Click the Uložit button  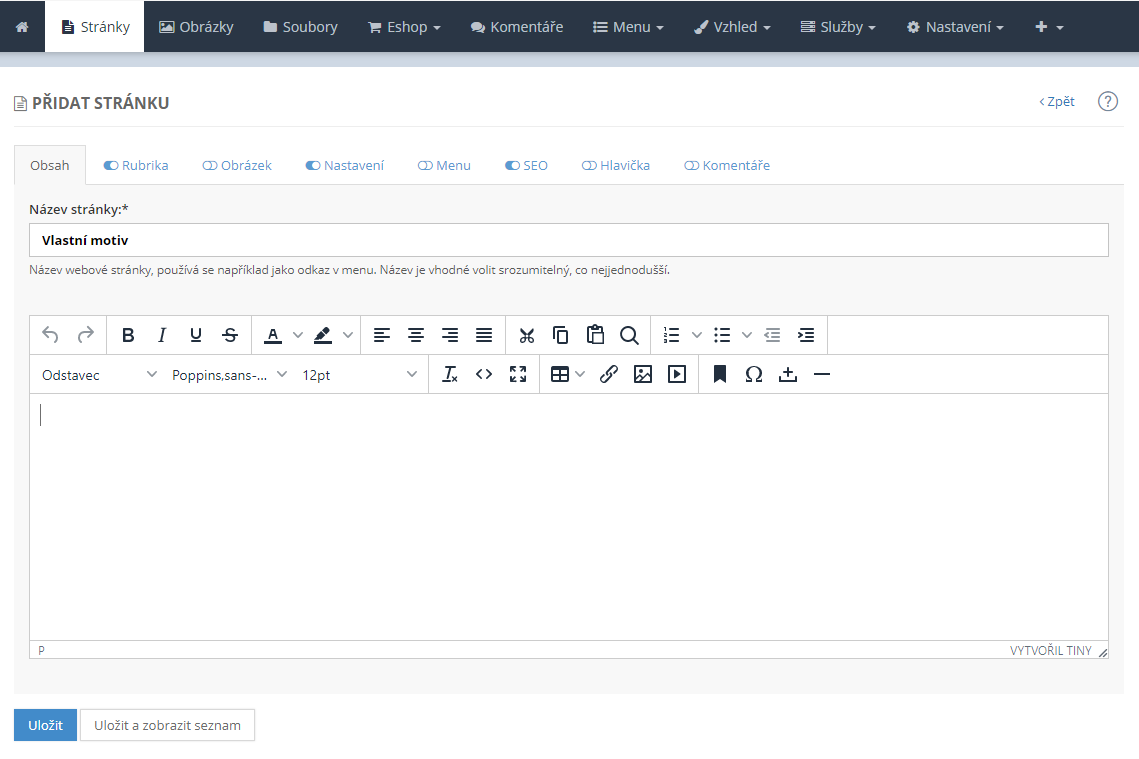(x=45, y=725)
